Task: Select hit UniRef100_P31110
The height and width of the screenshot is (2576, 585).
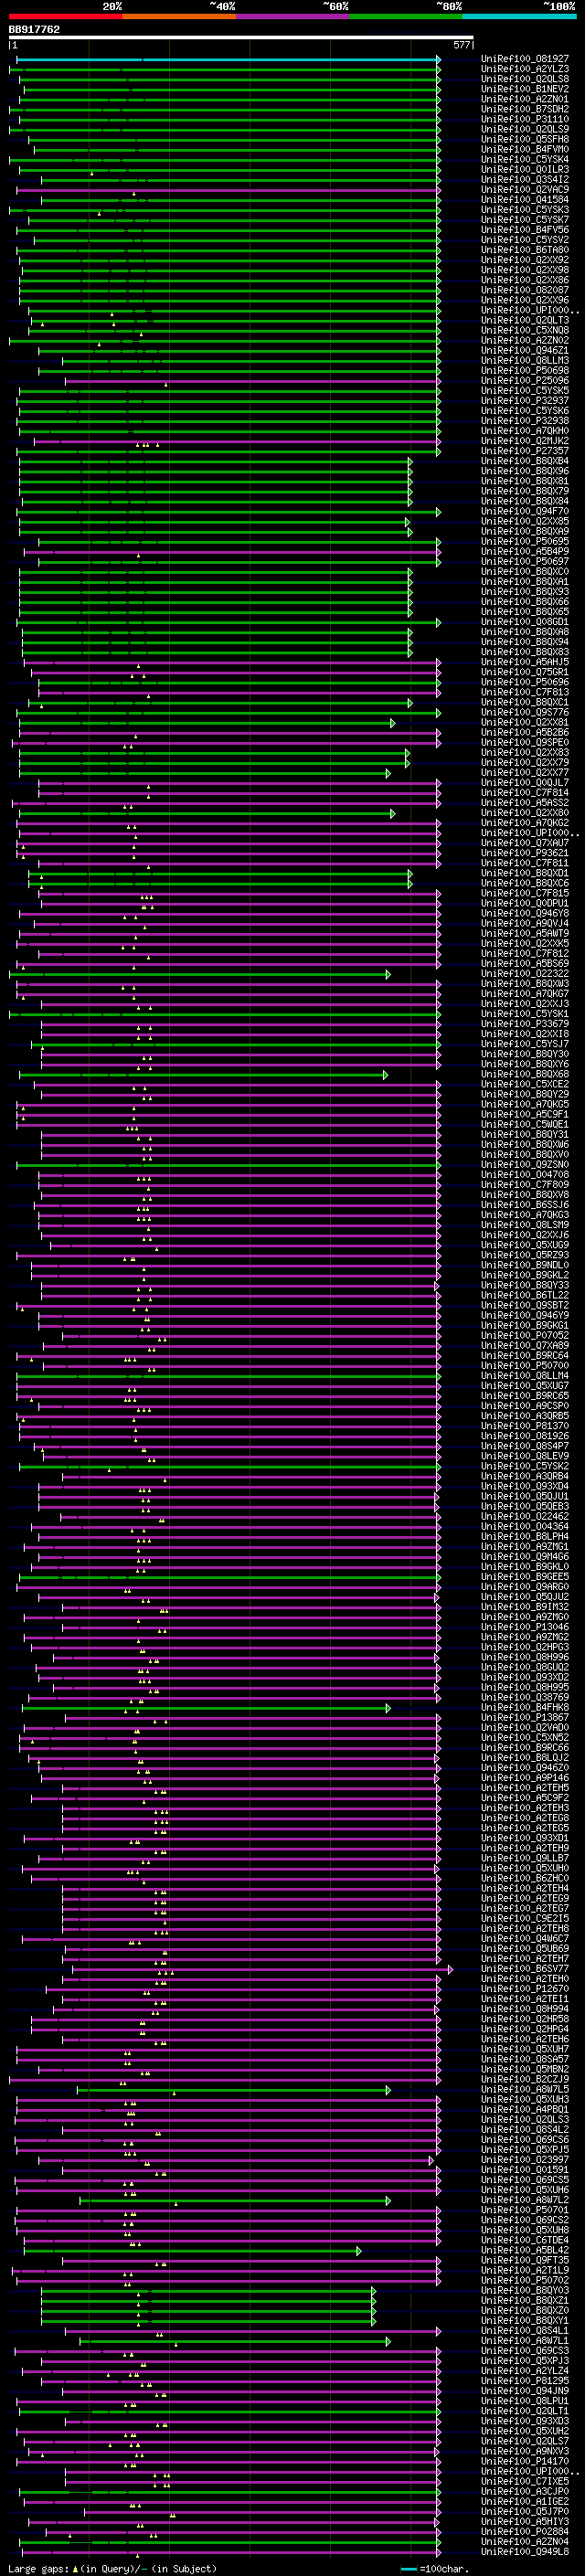Action: click(x=525, y=119)
